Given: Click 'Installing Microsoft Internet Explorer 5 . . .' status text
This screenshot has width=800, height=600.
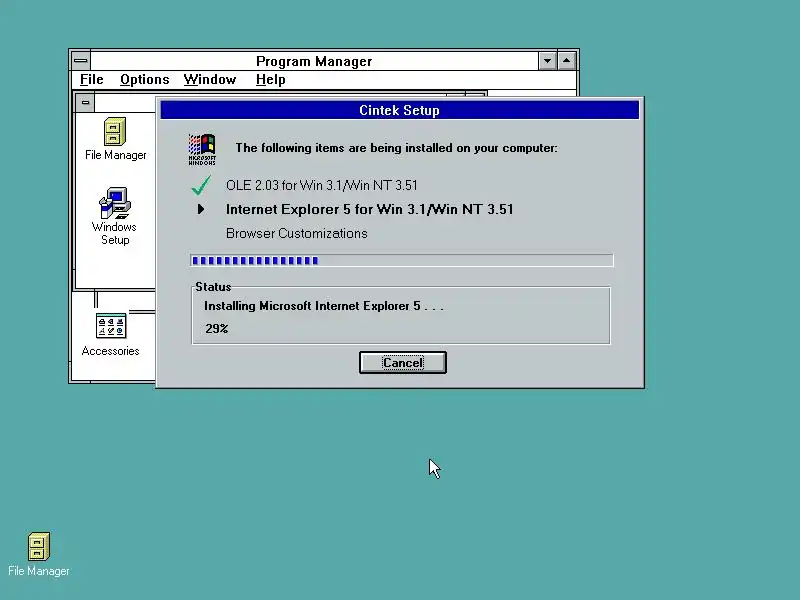Looking at the screenshot, I should pos(323,306).
